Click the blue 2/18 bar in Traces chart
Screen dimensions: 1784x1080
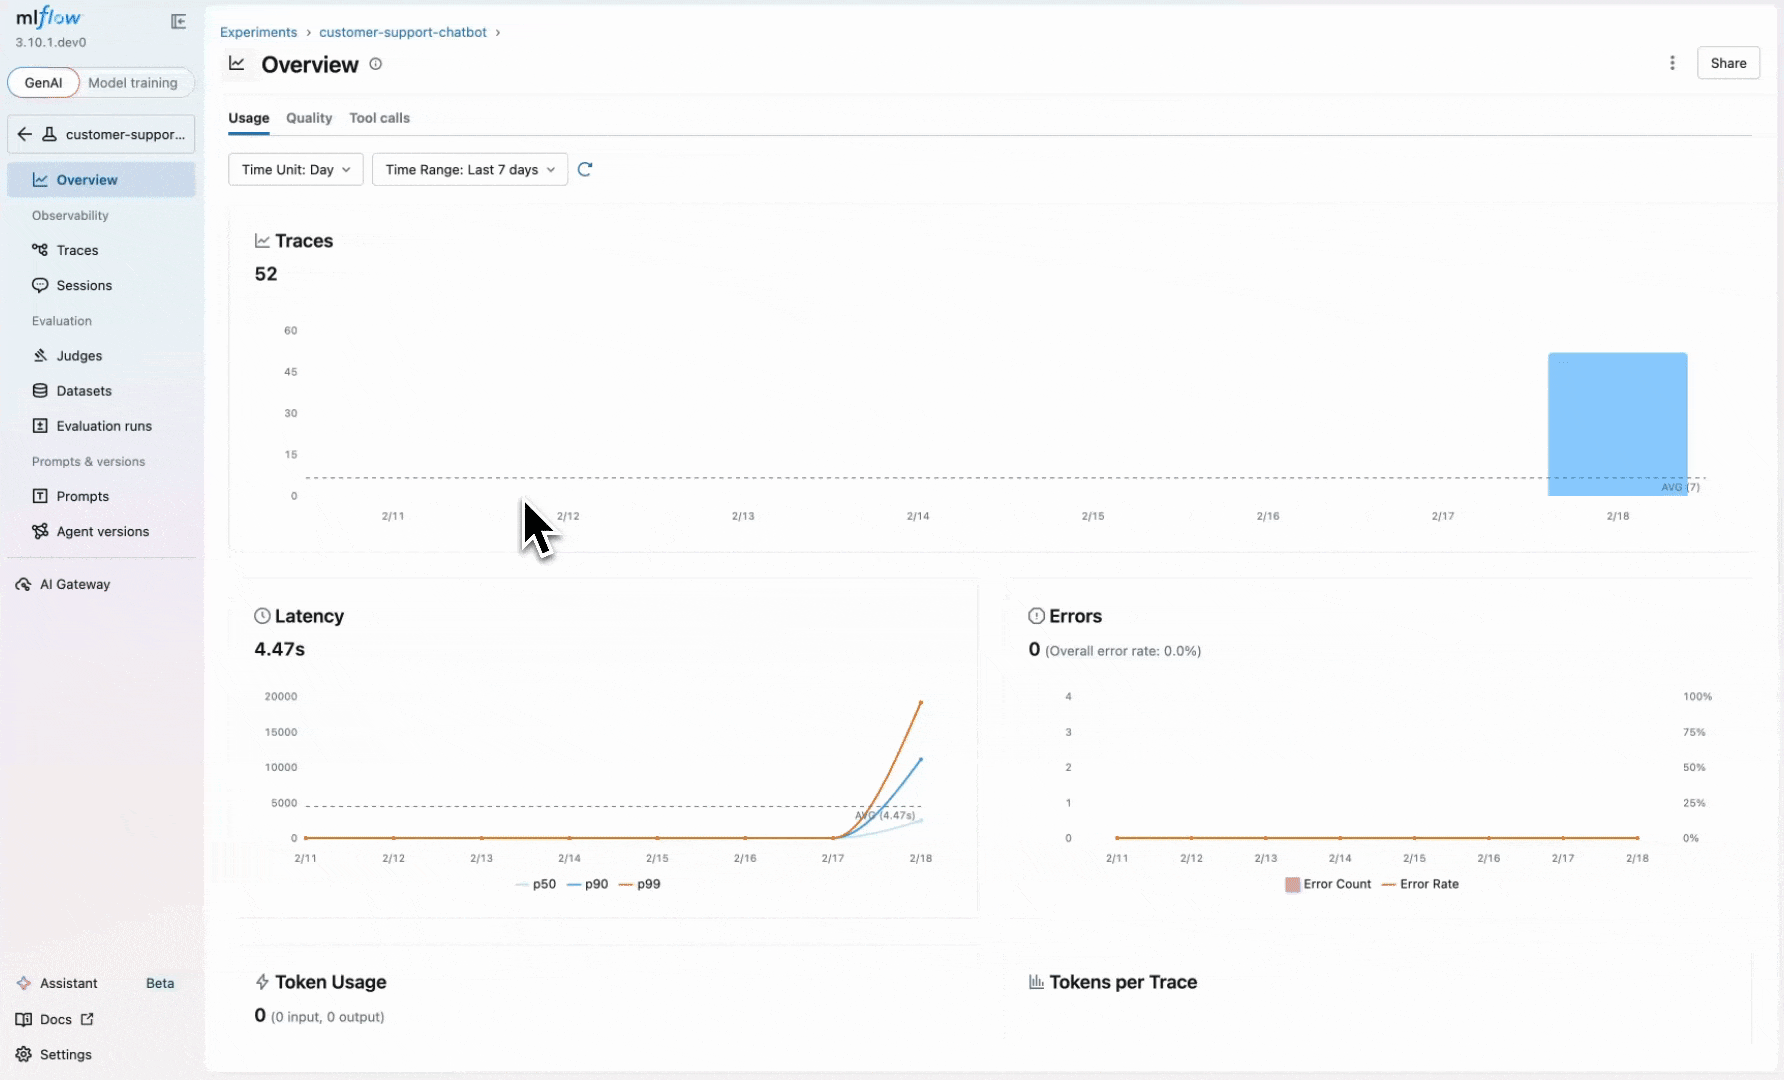tap(1617, 423)
